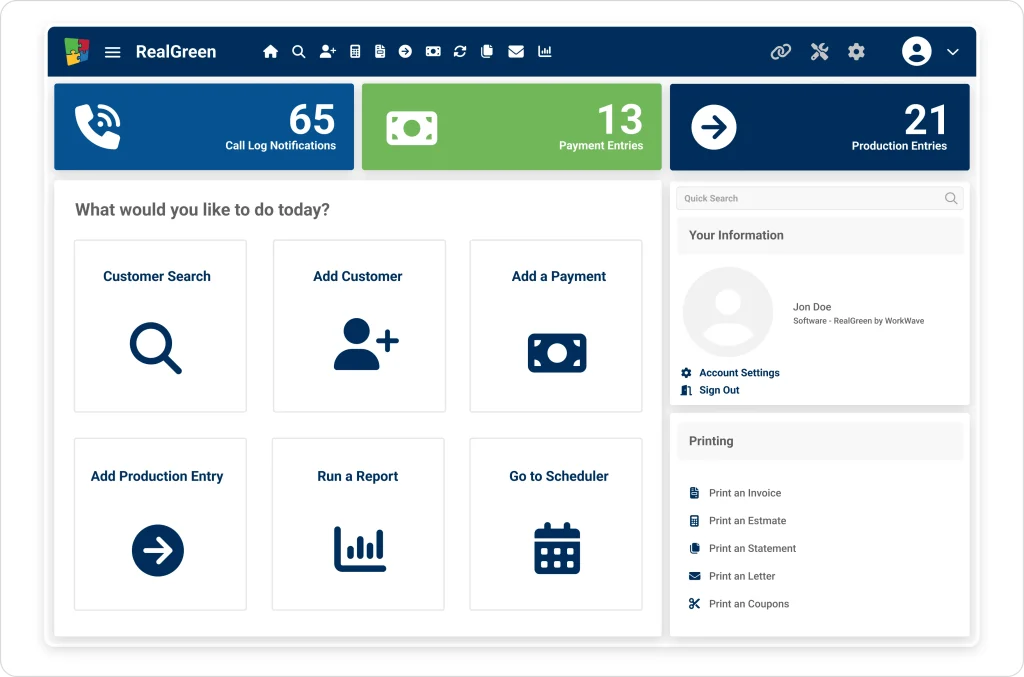
Task: Click the sync refresh icon in the navbar
Action: pyautogui.click(x=459, y=51)
